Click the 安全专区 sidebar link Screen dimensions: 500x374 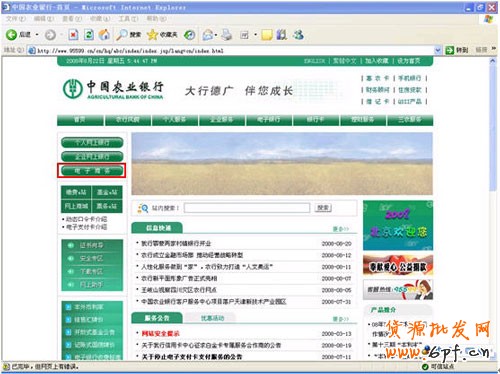91,258
